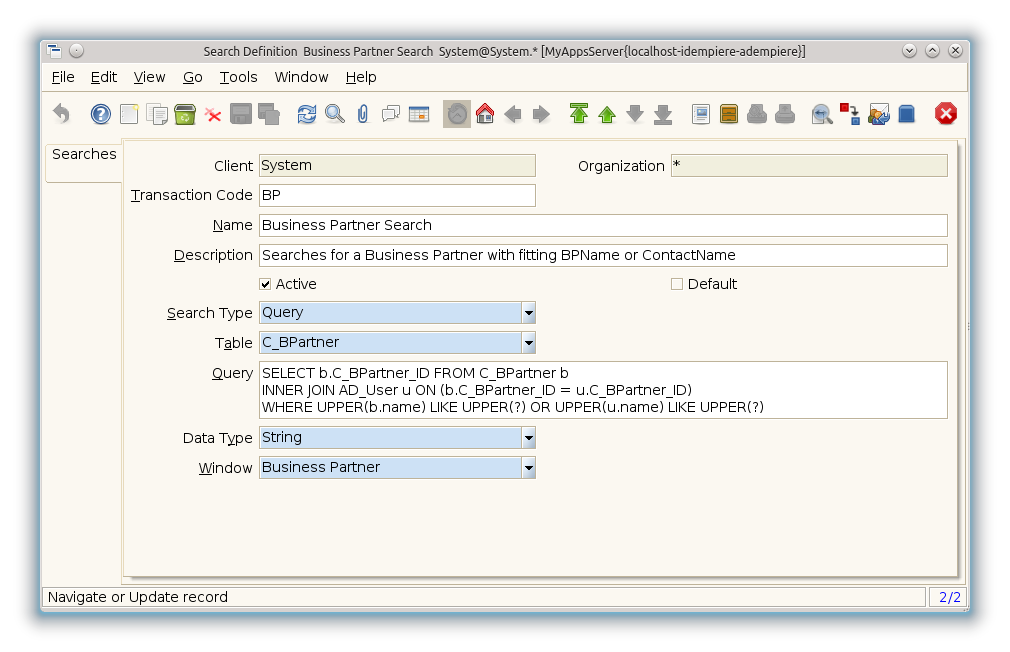Click the red exit window icon
Viewport: 1010px width, 652px height.
coord(945,114)
